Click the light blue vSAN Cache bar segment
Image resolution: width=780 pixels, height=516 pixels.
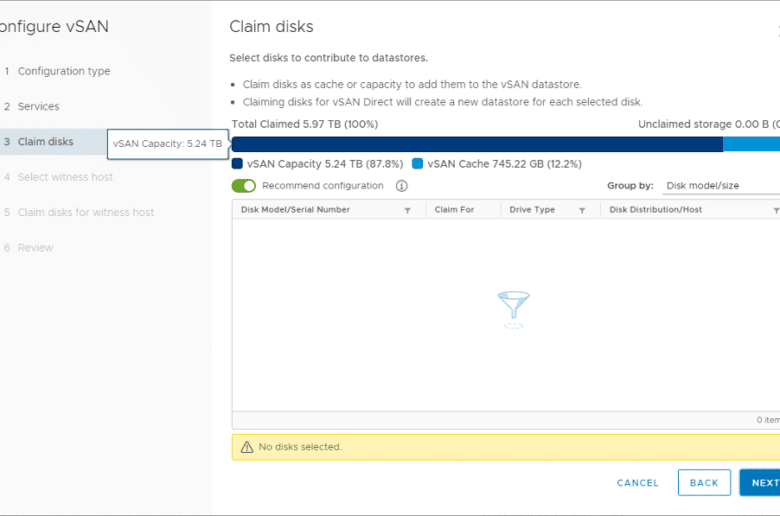751,144
